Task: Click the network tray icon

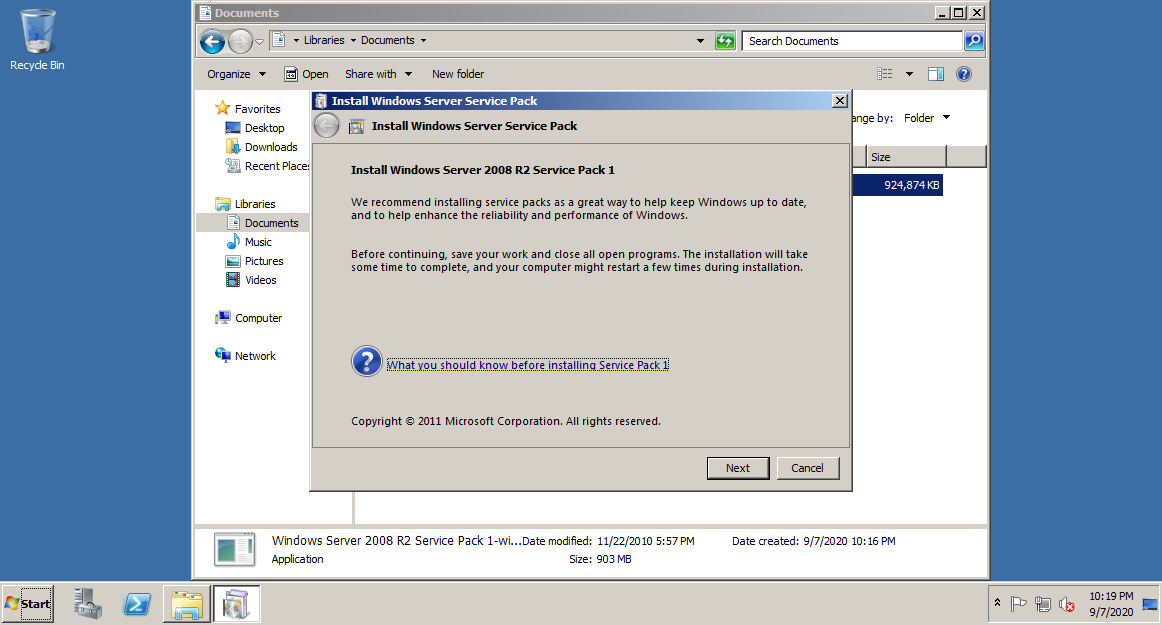Action: click(1043, 604)
